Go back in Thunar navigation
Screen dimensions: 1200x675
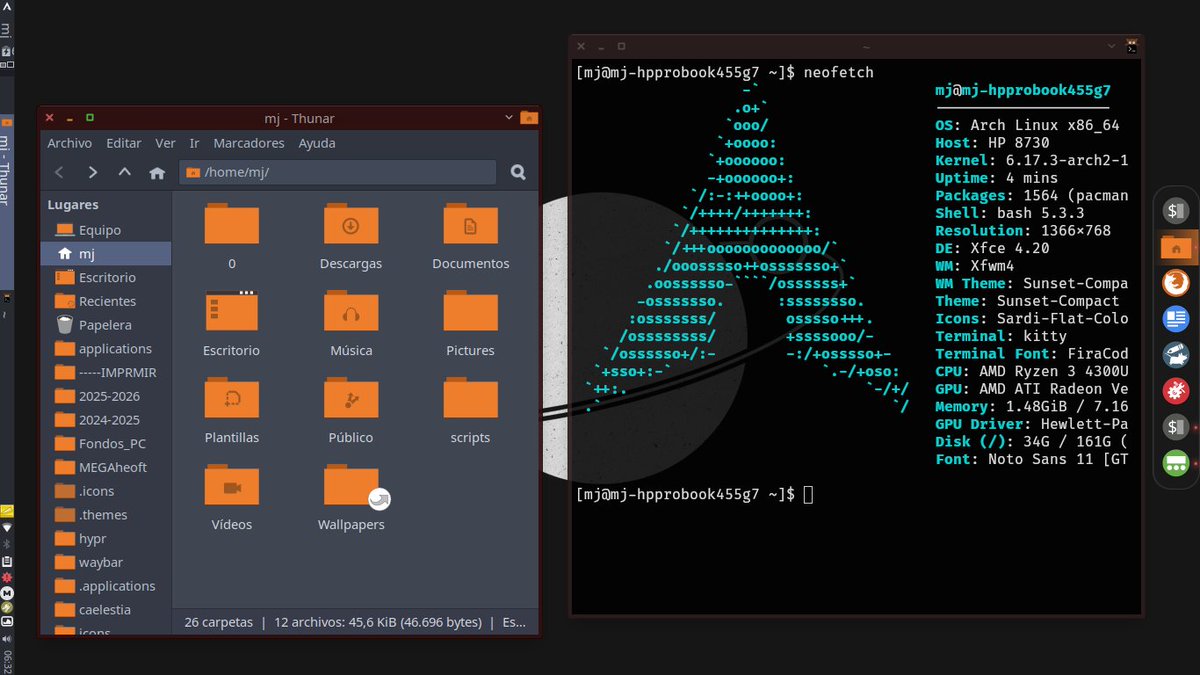click(x=60, y=172)
